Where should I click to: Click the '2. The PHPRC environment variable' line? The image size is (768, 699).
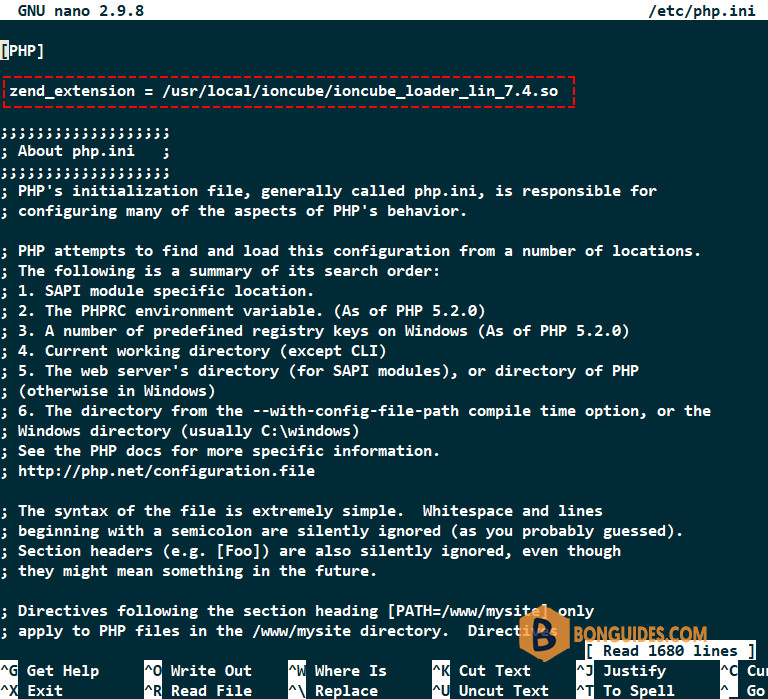[243, 311]
